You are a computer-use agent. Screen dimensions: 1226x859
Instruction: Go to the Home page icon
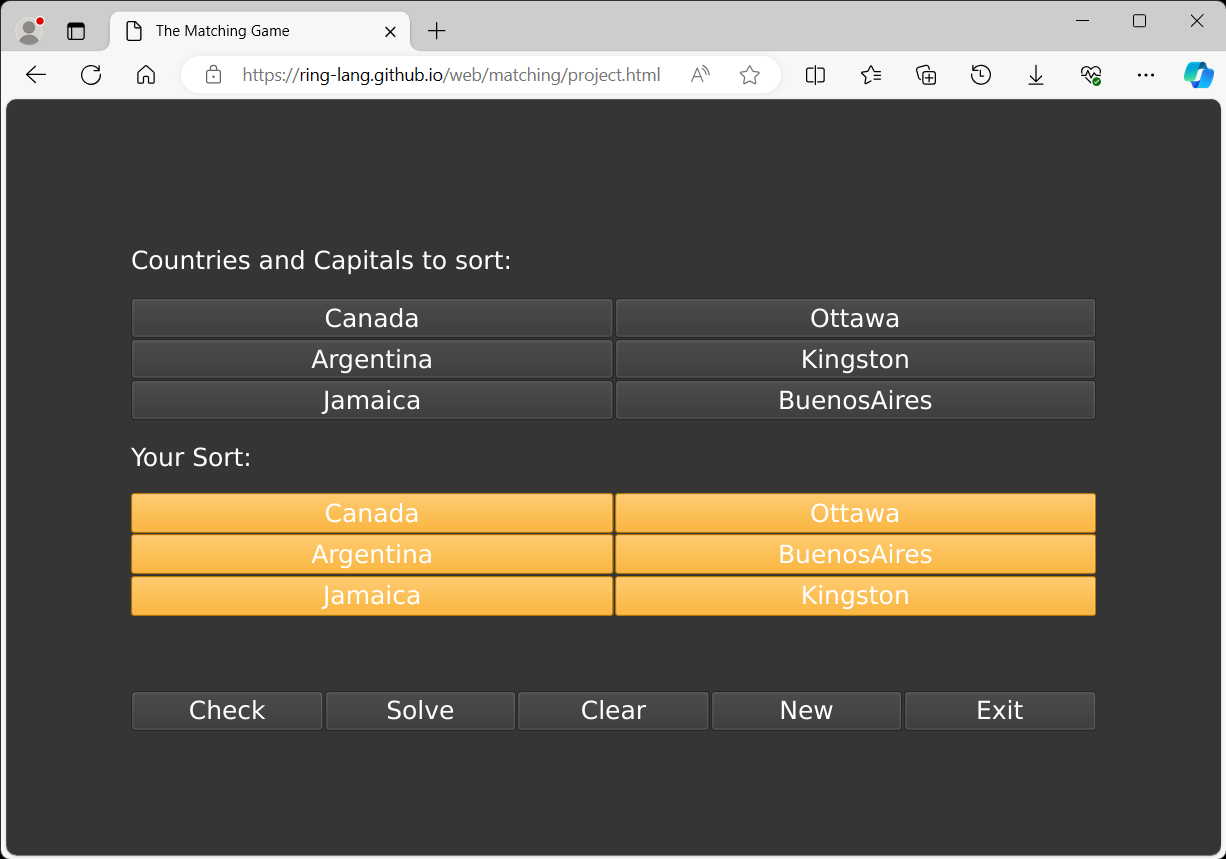pyautogui.click(x=146, y=75)
